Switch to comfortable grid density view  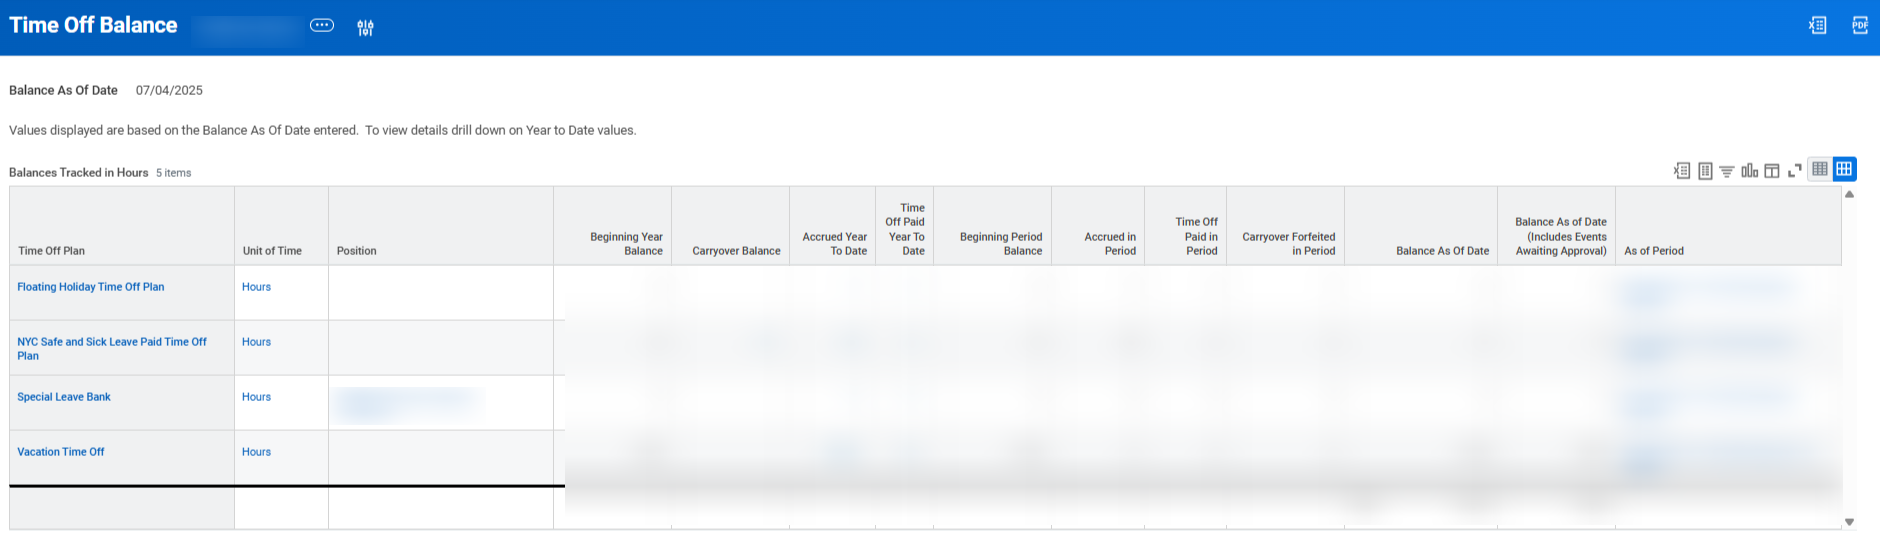pos(1844,169)
